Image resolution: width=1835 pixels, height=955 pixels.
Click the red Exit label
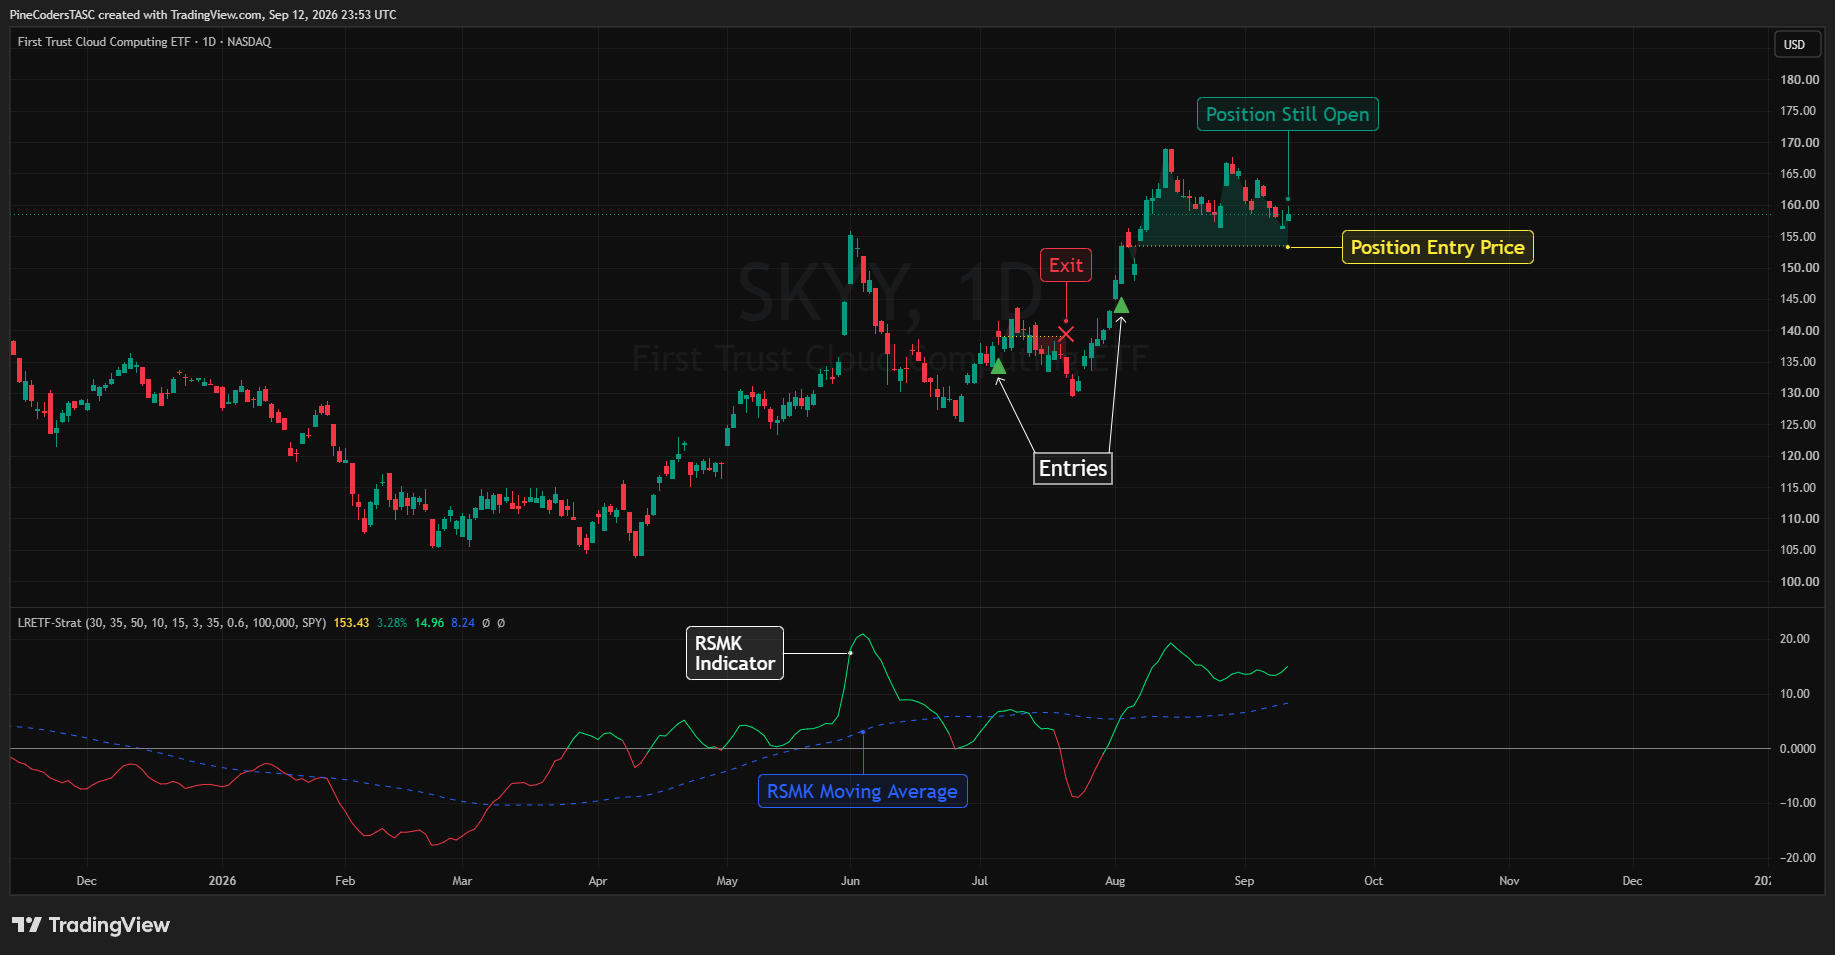pos(1065,265)
